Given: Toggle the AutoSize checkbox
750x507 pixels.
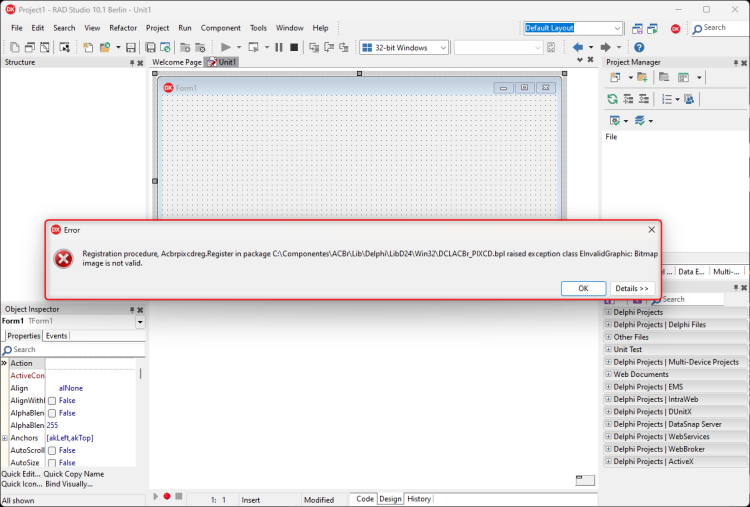Looking at the screenshot, I should 52,463.
